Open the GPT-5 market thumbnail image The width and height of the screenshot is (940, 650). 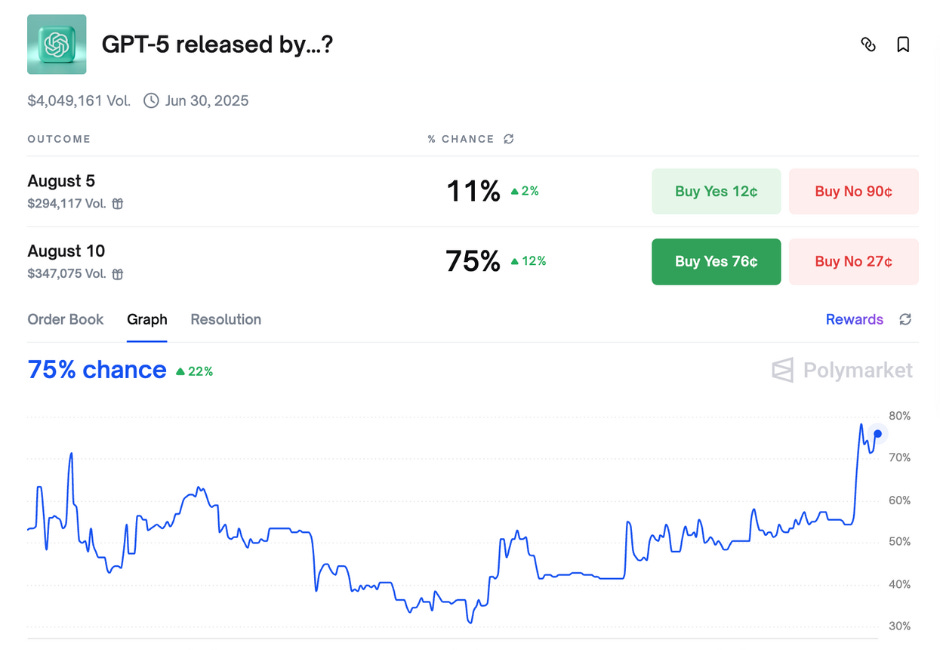(56, 44)
